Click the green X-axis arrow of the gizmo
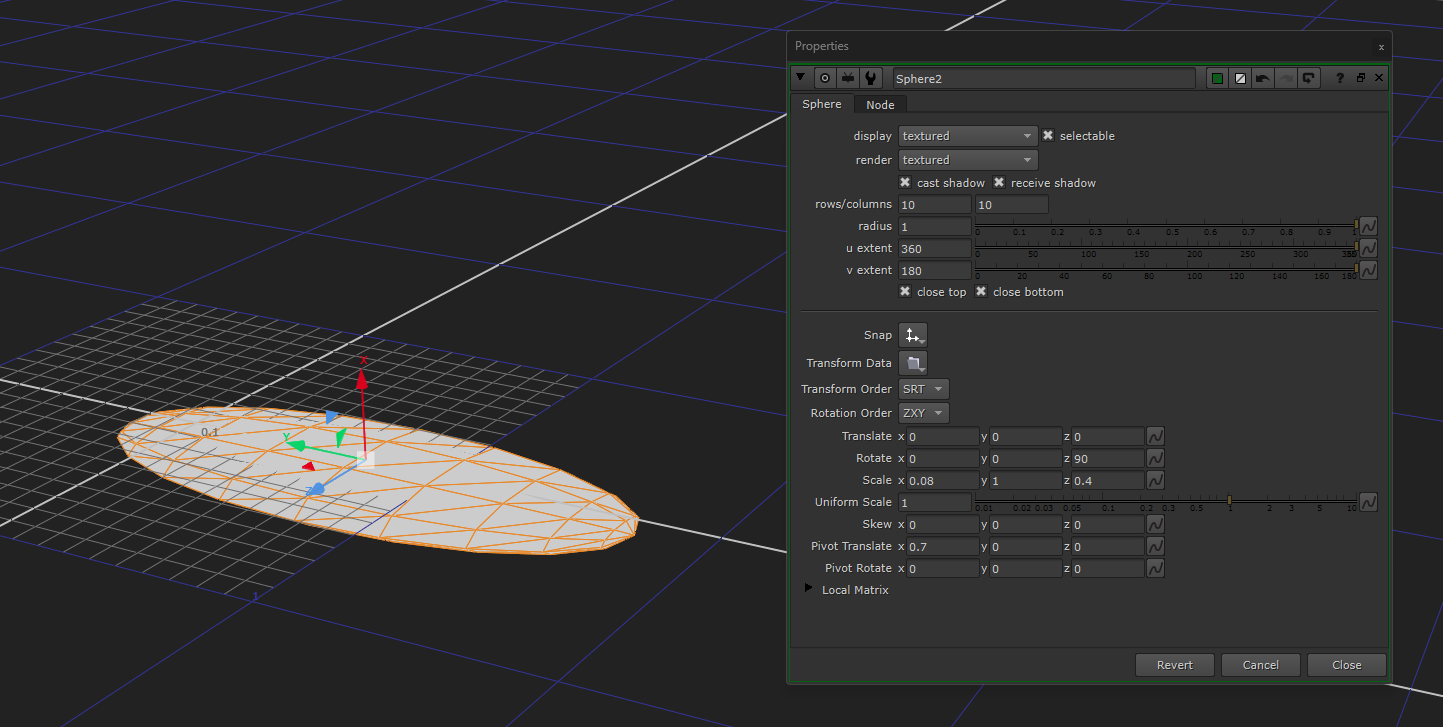The image size is (1443, 727). 296,445
